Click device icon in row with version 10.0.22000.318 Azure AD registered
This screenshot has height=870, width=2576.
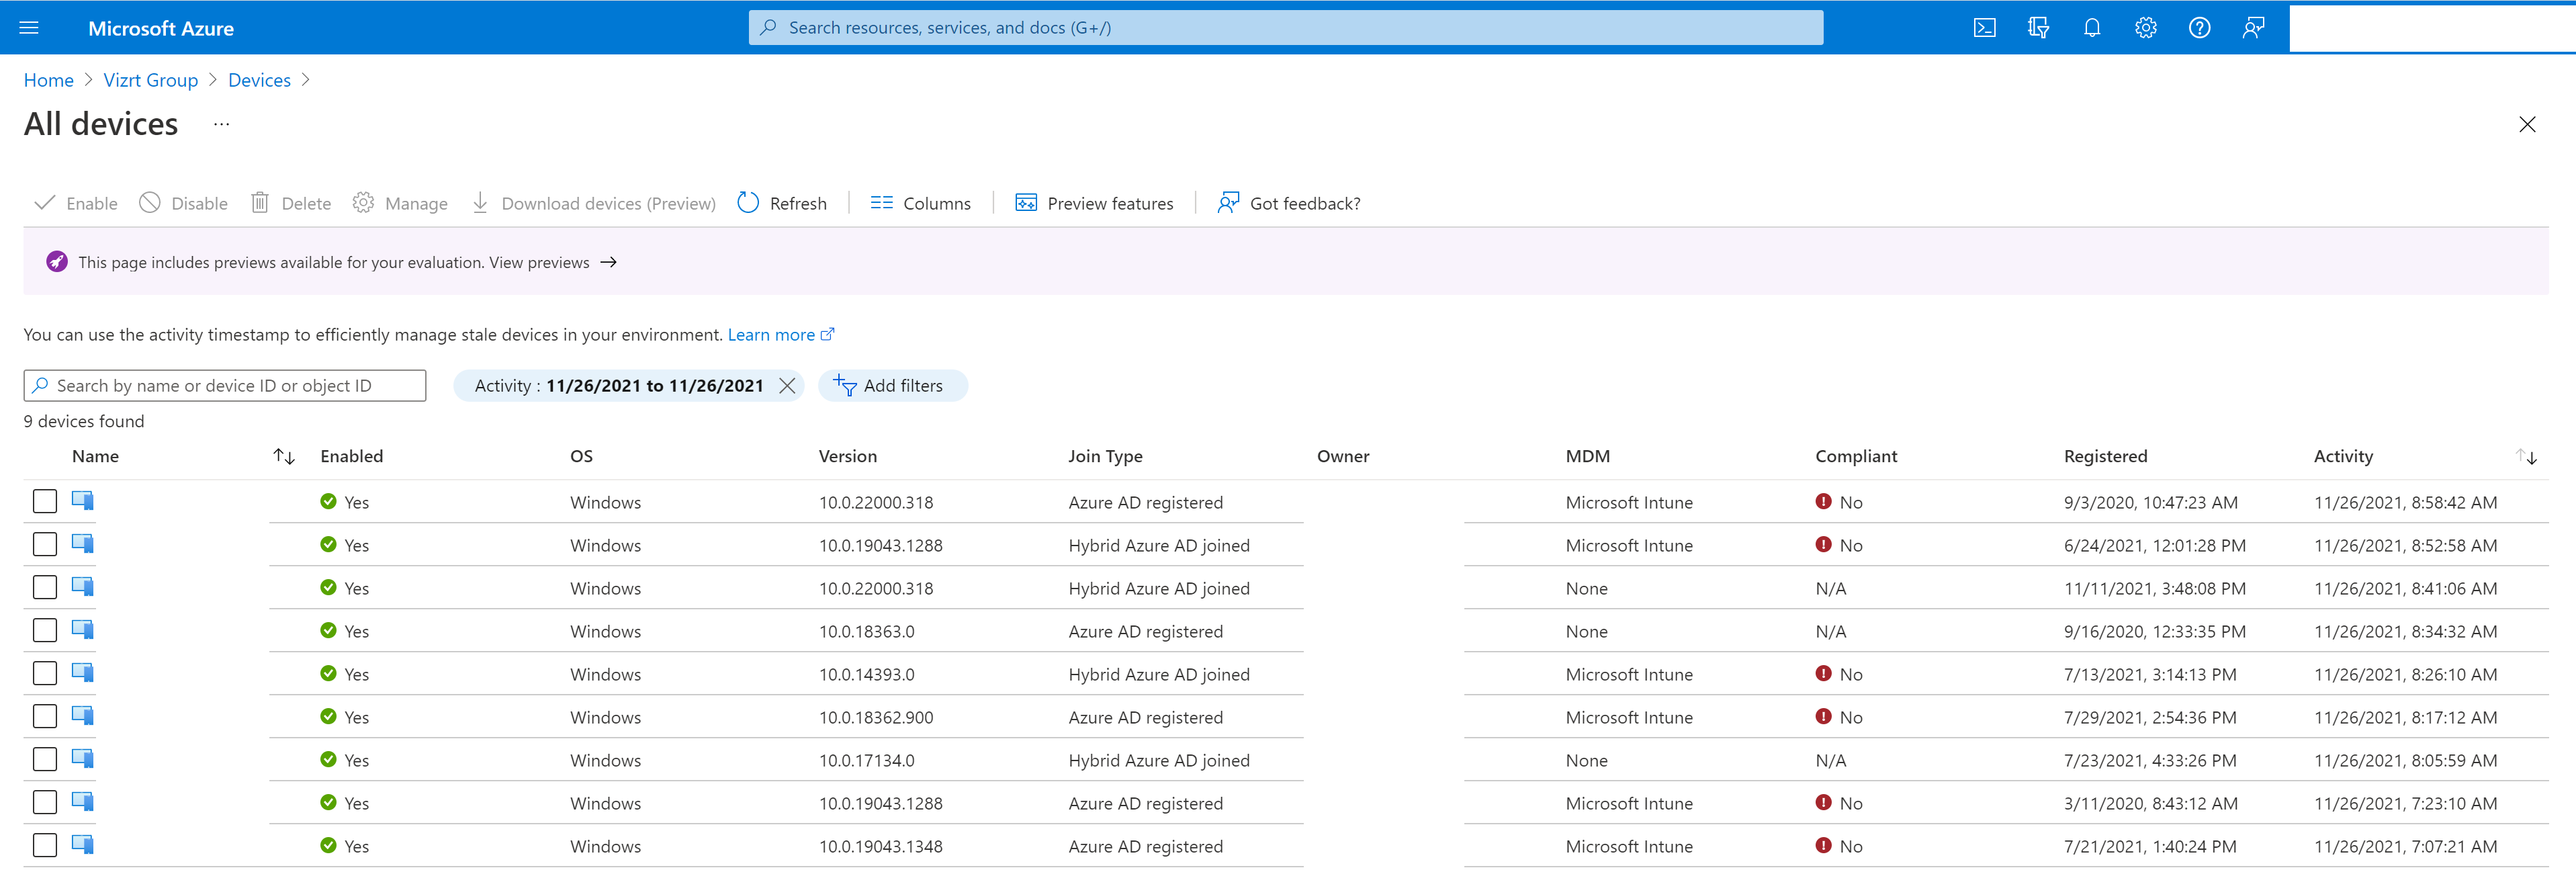coord(83,501)
